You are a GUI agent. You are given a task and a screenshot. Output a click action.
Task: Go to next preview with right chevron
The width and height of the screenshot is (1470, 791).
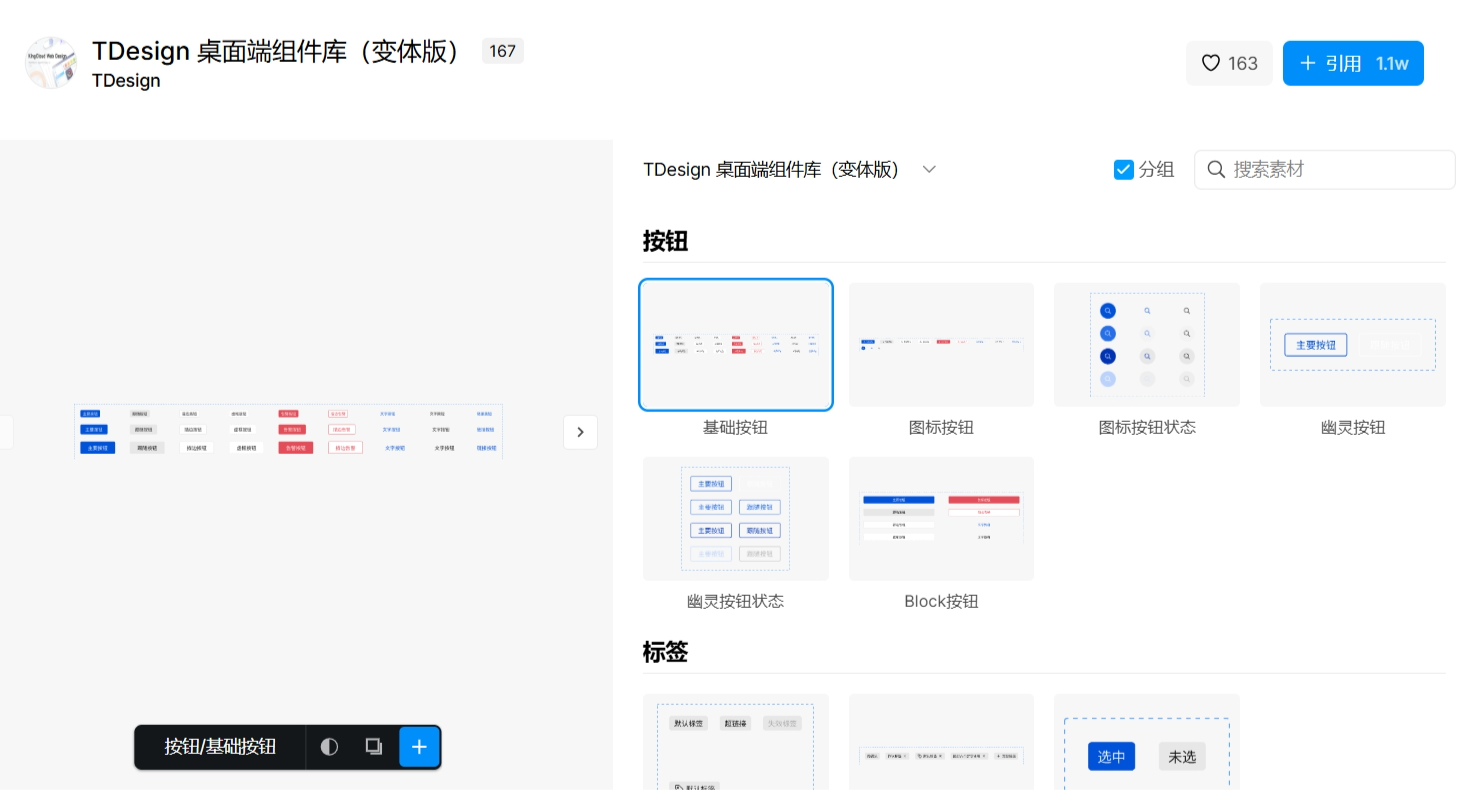[x=580, y=432]
